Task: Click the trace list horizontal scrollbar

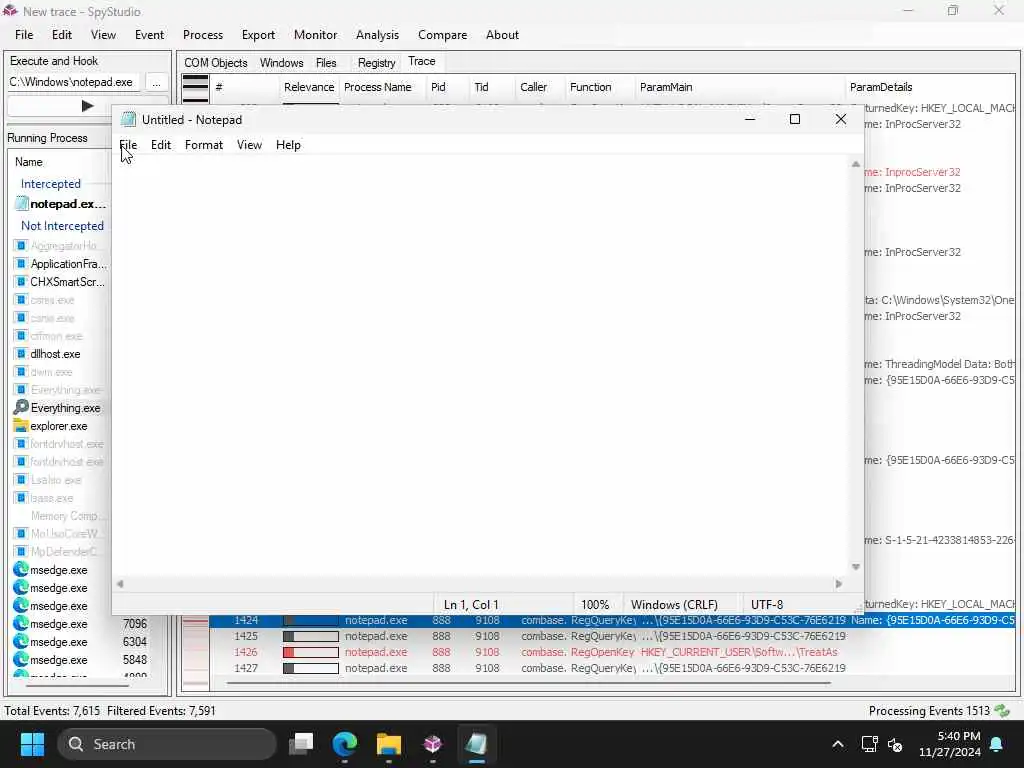Action: tap(529, 683)
